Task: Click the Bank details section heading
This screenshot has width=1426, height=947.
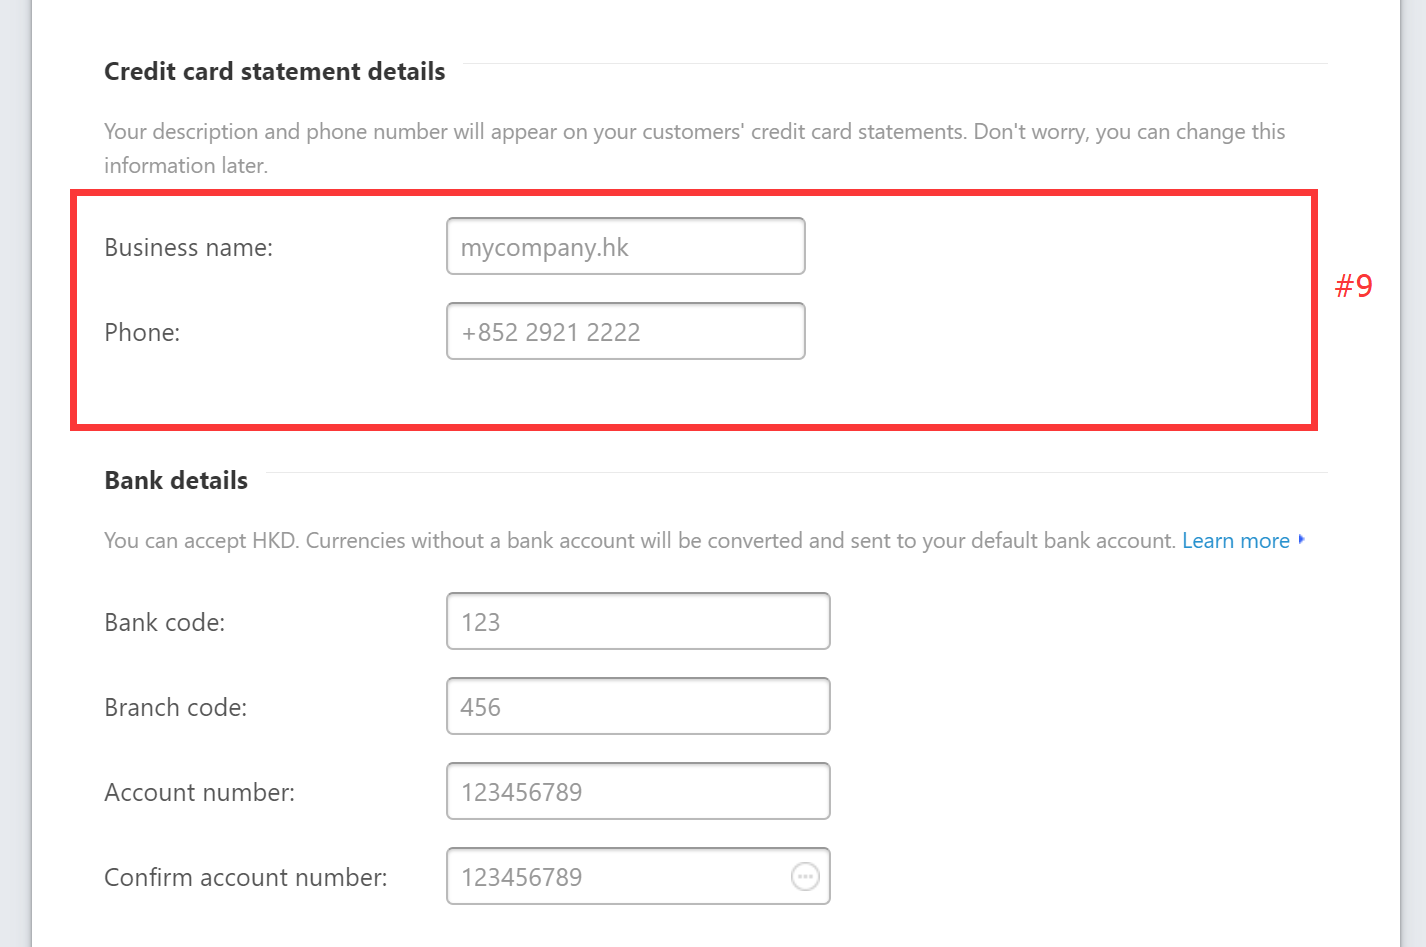Action: point(176,481)
